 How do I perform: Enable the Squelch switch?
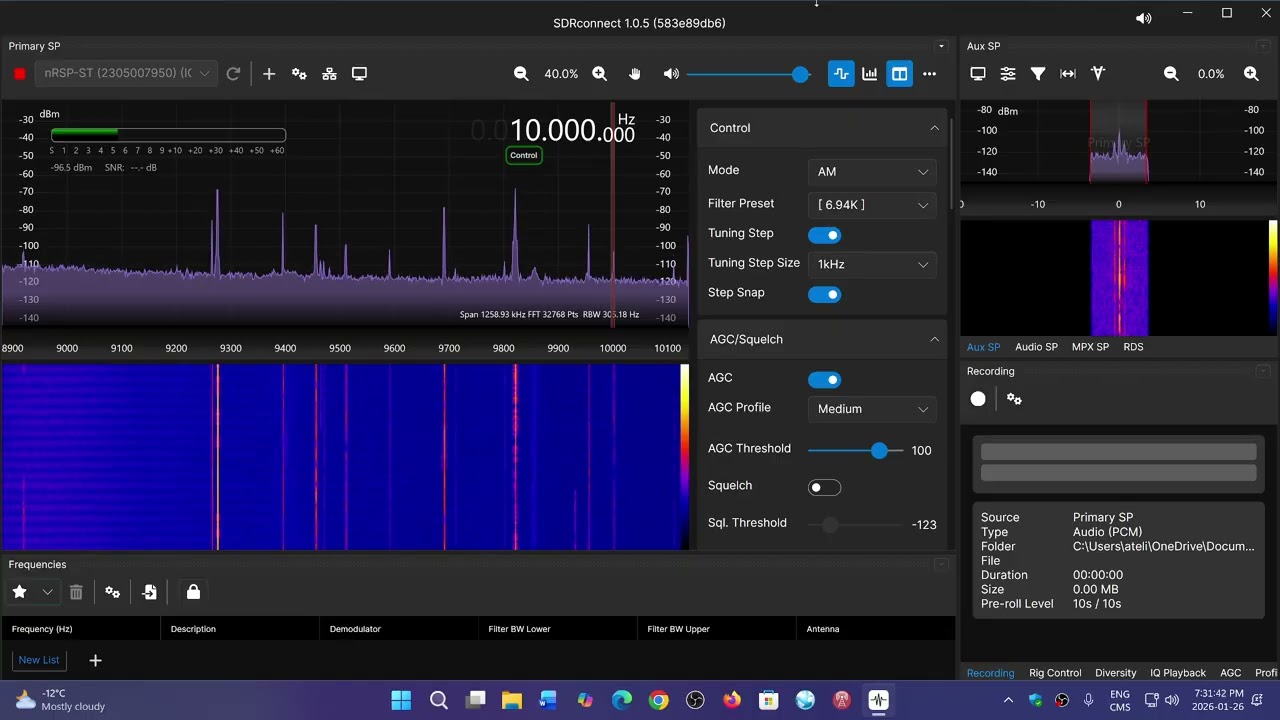pyautogui.click(x=825, y=487)
